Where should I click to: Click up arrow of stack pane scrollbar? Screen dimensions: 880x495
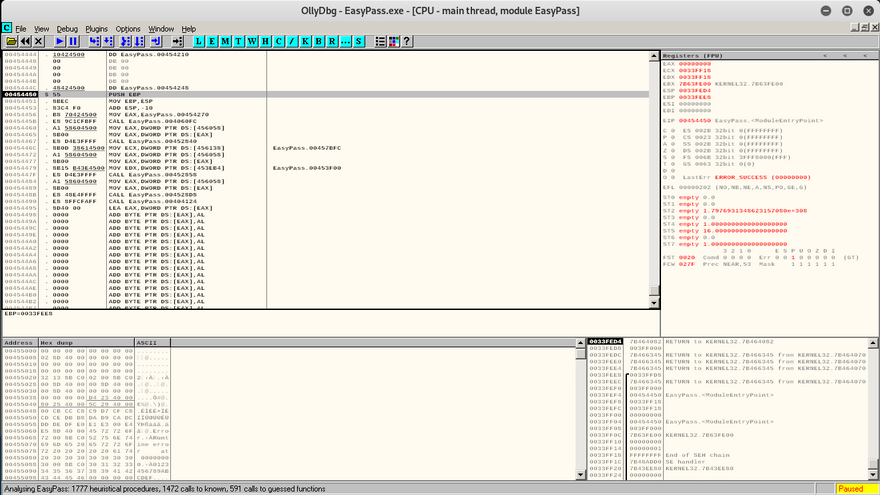(x=873, y=343)
